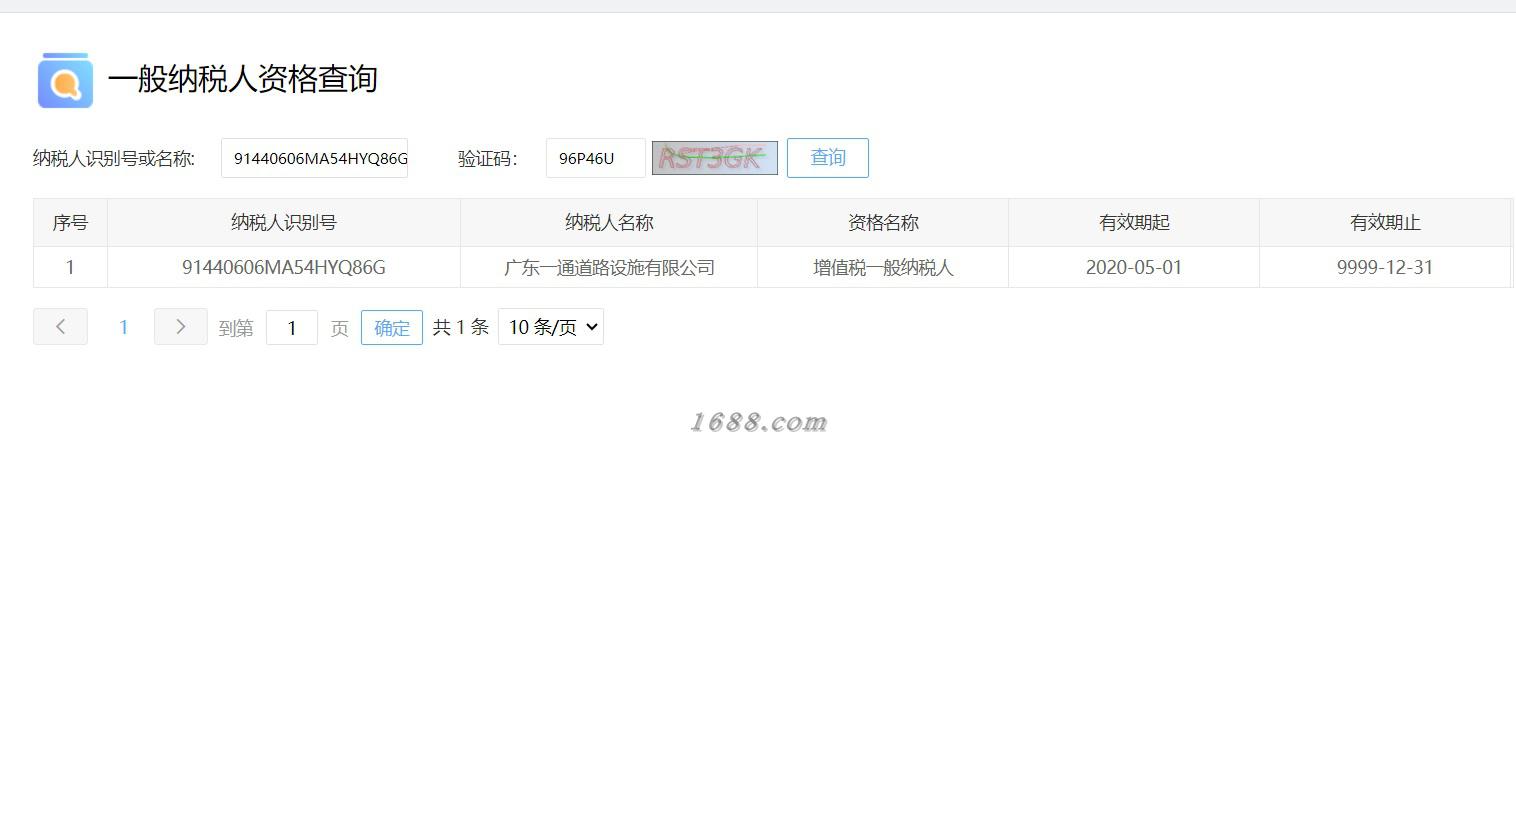Click the 纳税人名称 column header

pyautogui.click(x=609, y=222)
